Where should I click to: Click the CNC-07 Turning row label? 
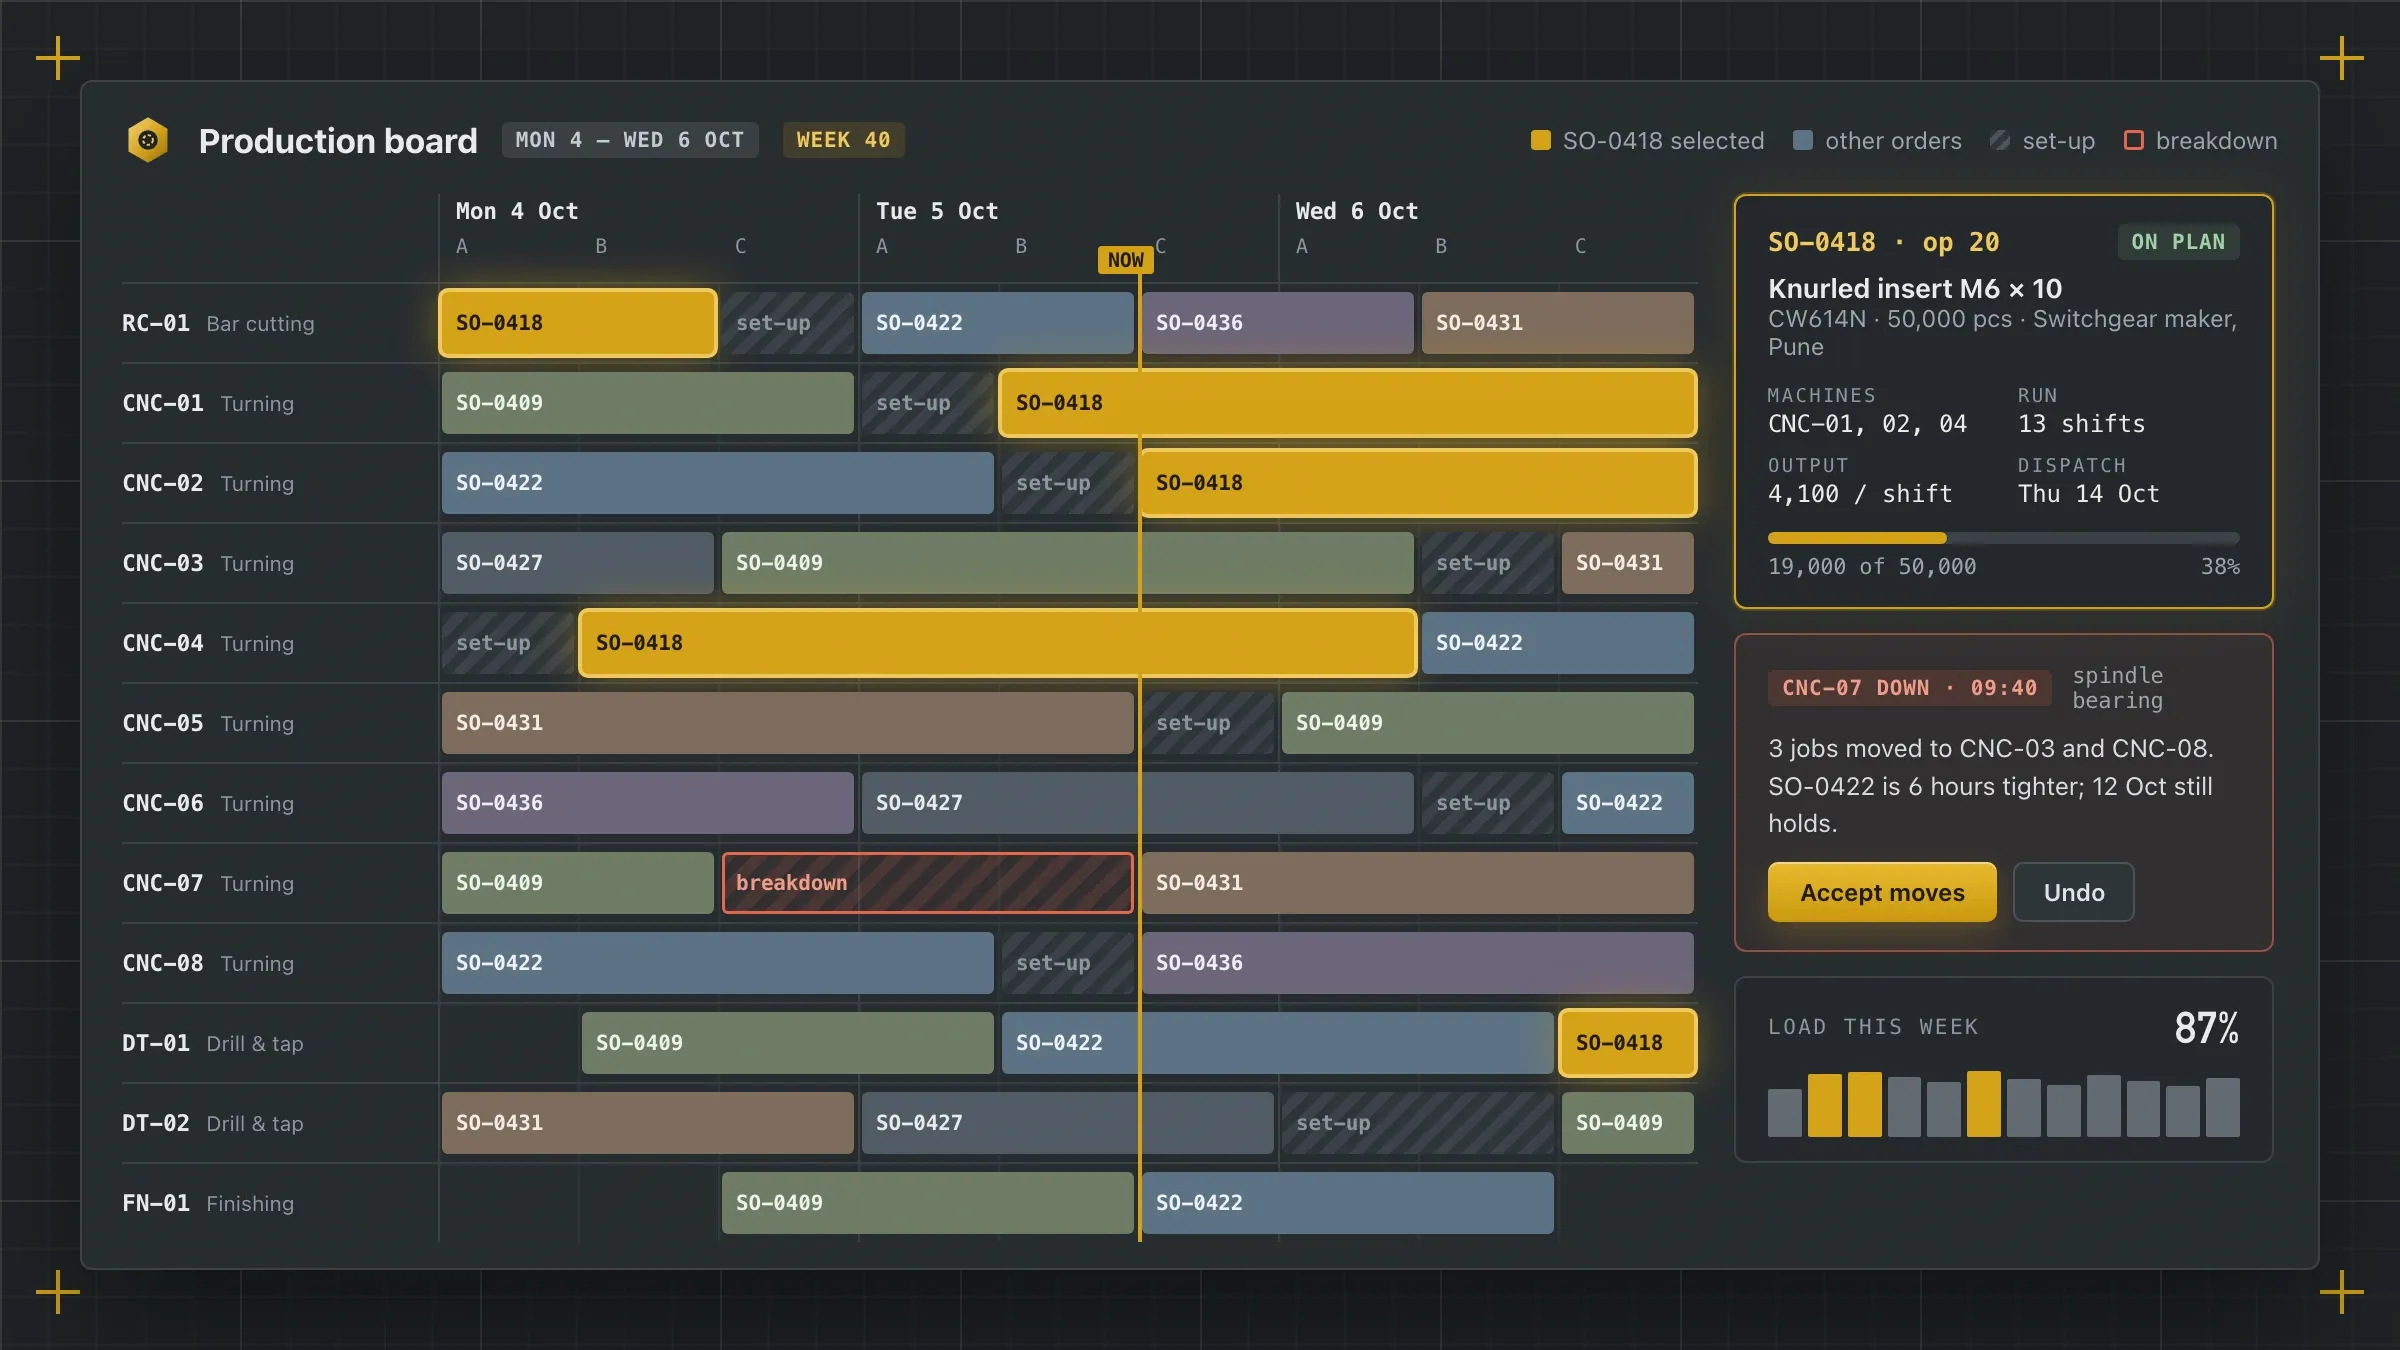click(x=208, y=883)
